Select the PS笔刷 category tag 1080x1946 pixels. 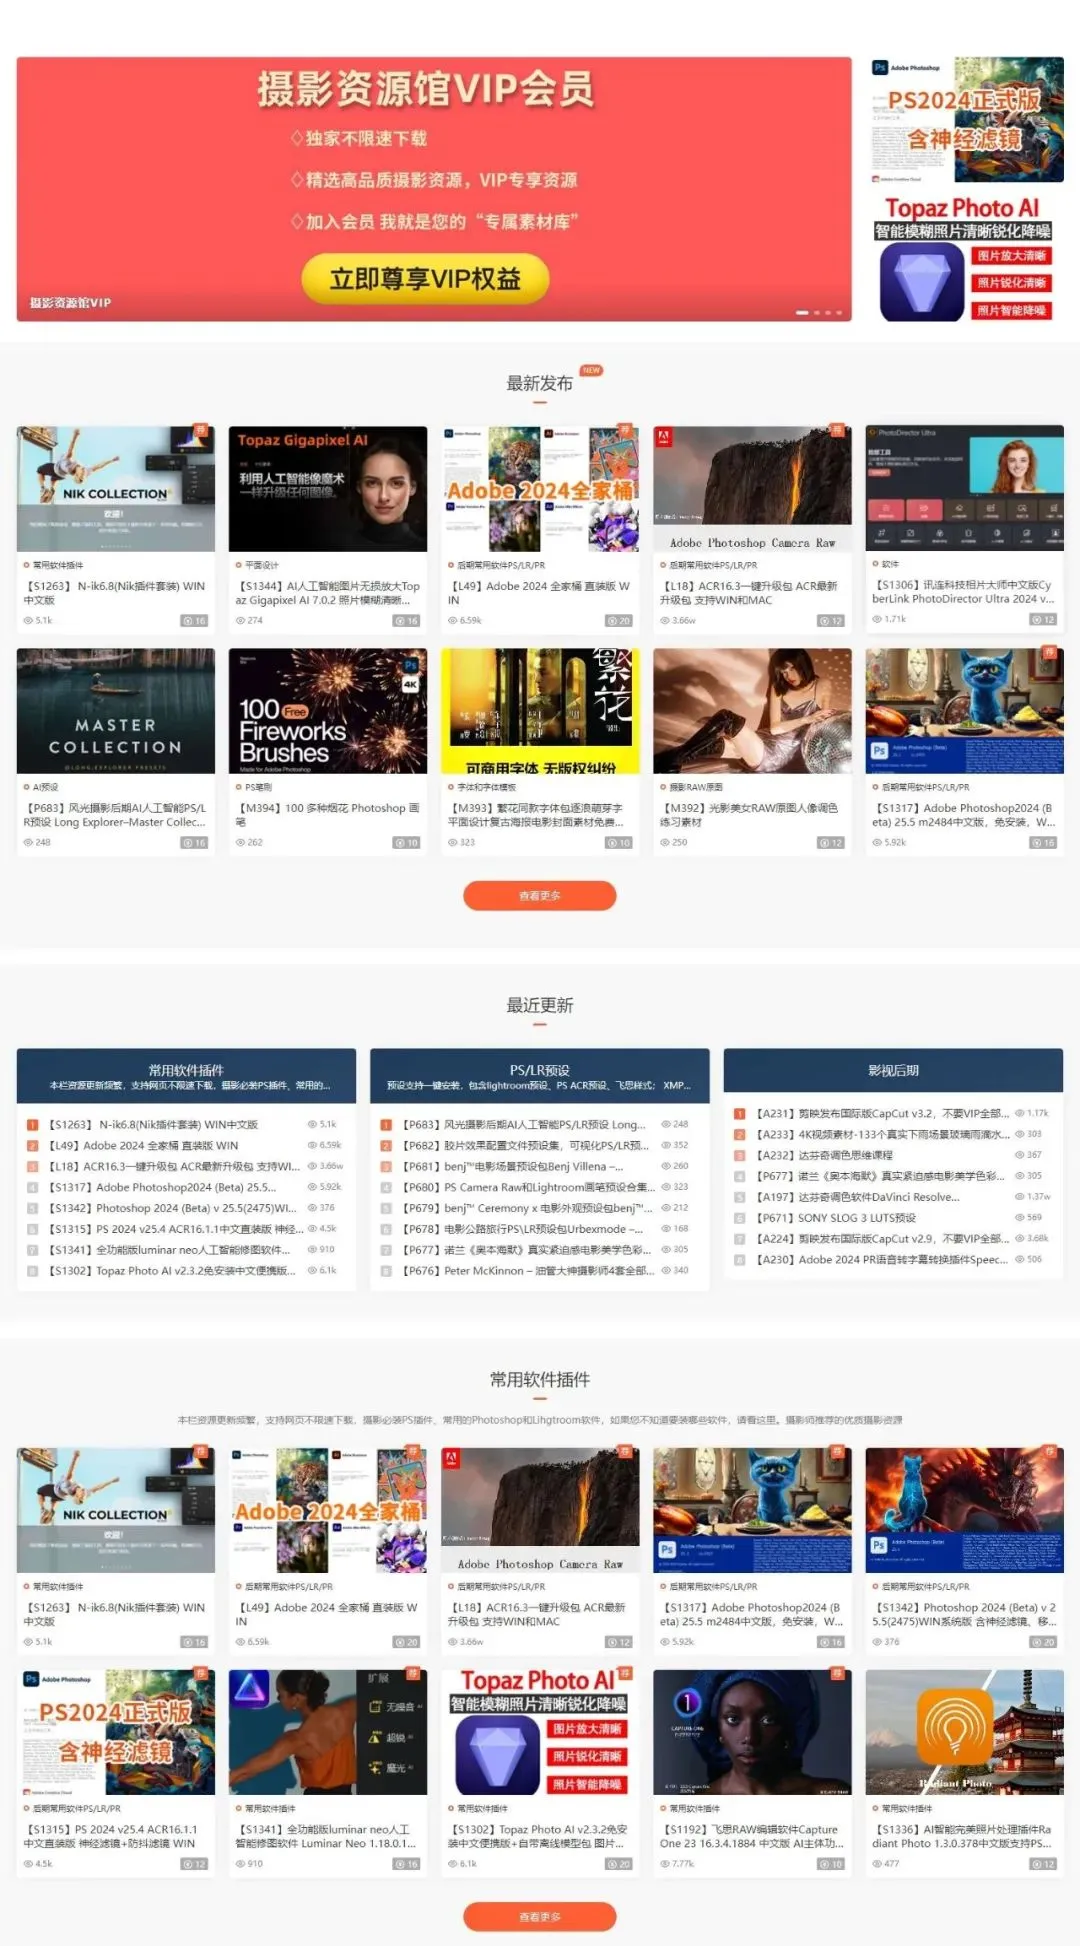(258, 787)
